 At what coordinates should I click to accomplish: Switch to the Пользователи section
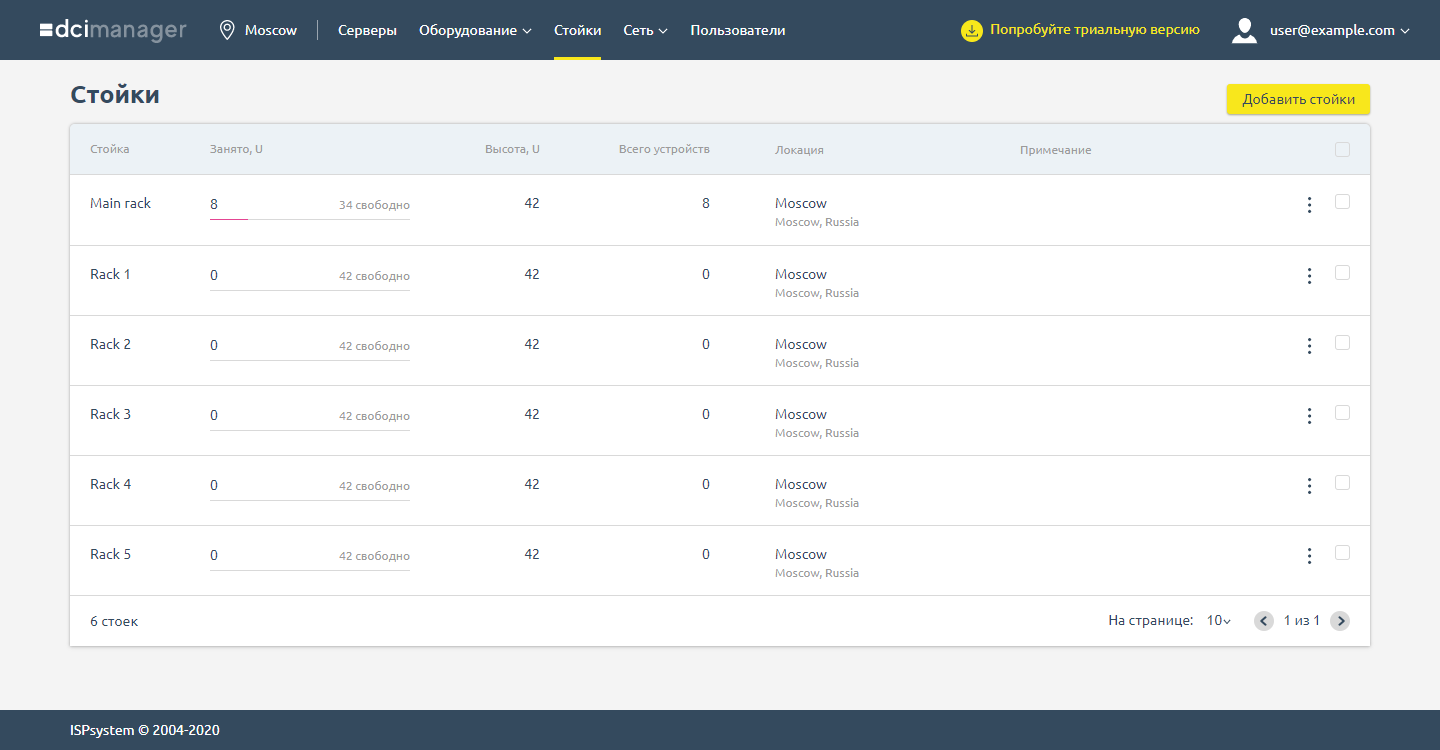(x=737, y=30)
